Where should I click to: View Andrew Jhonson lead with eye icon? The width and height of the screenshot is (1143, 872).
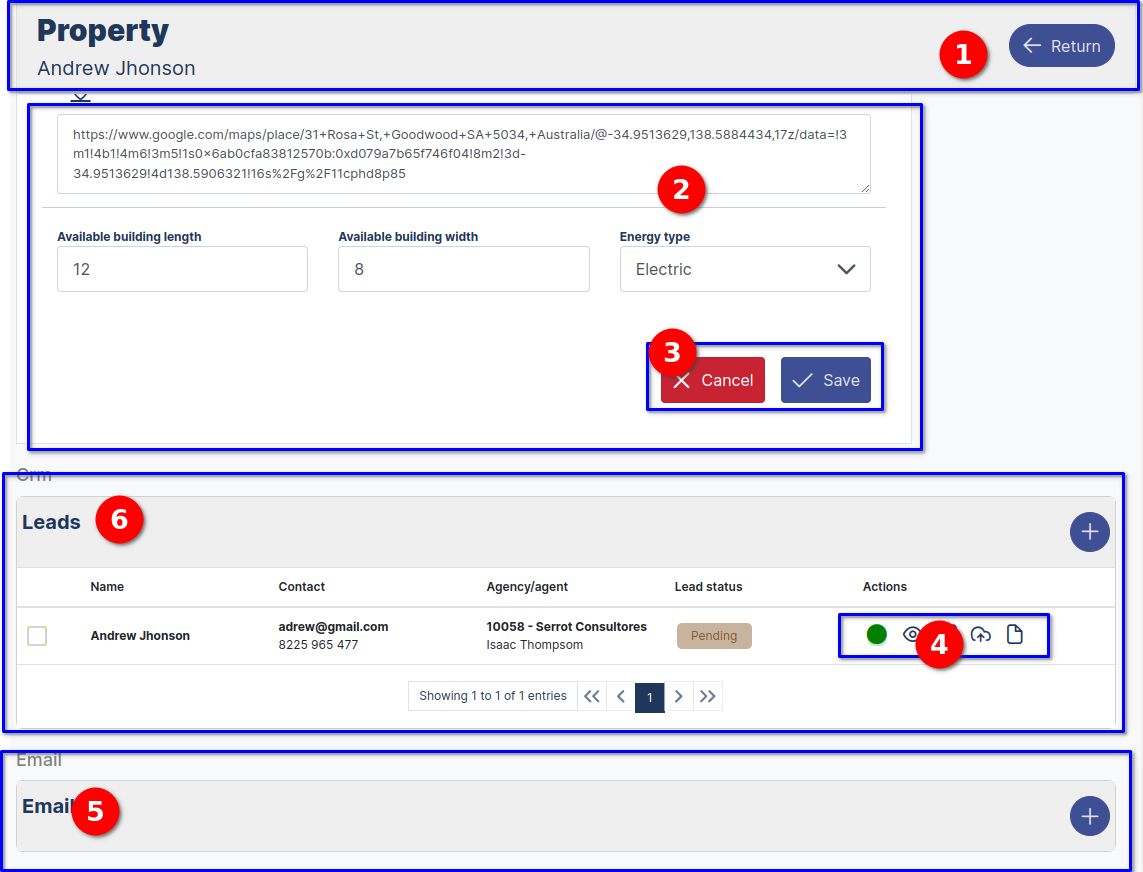pos(910,634)
